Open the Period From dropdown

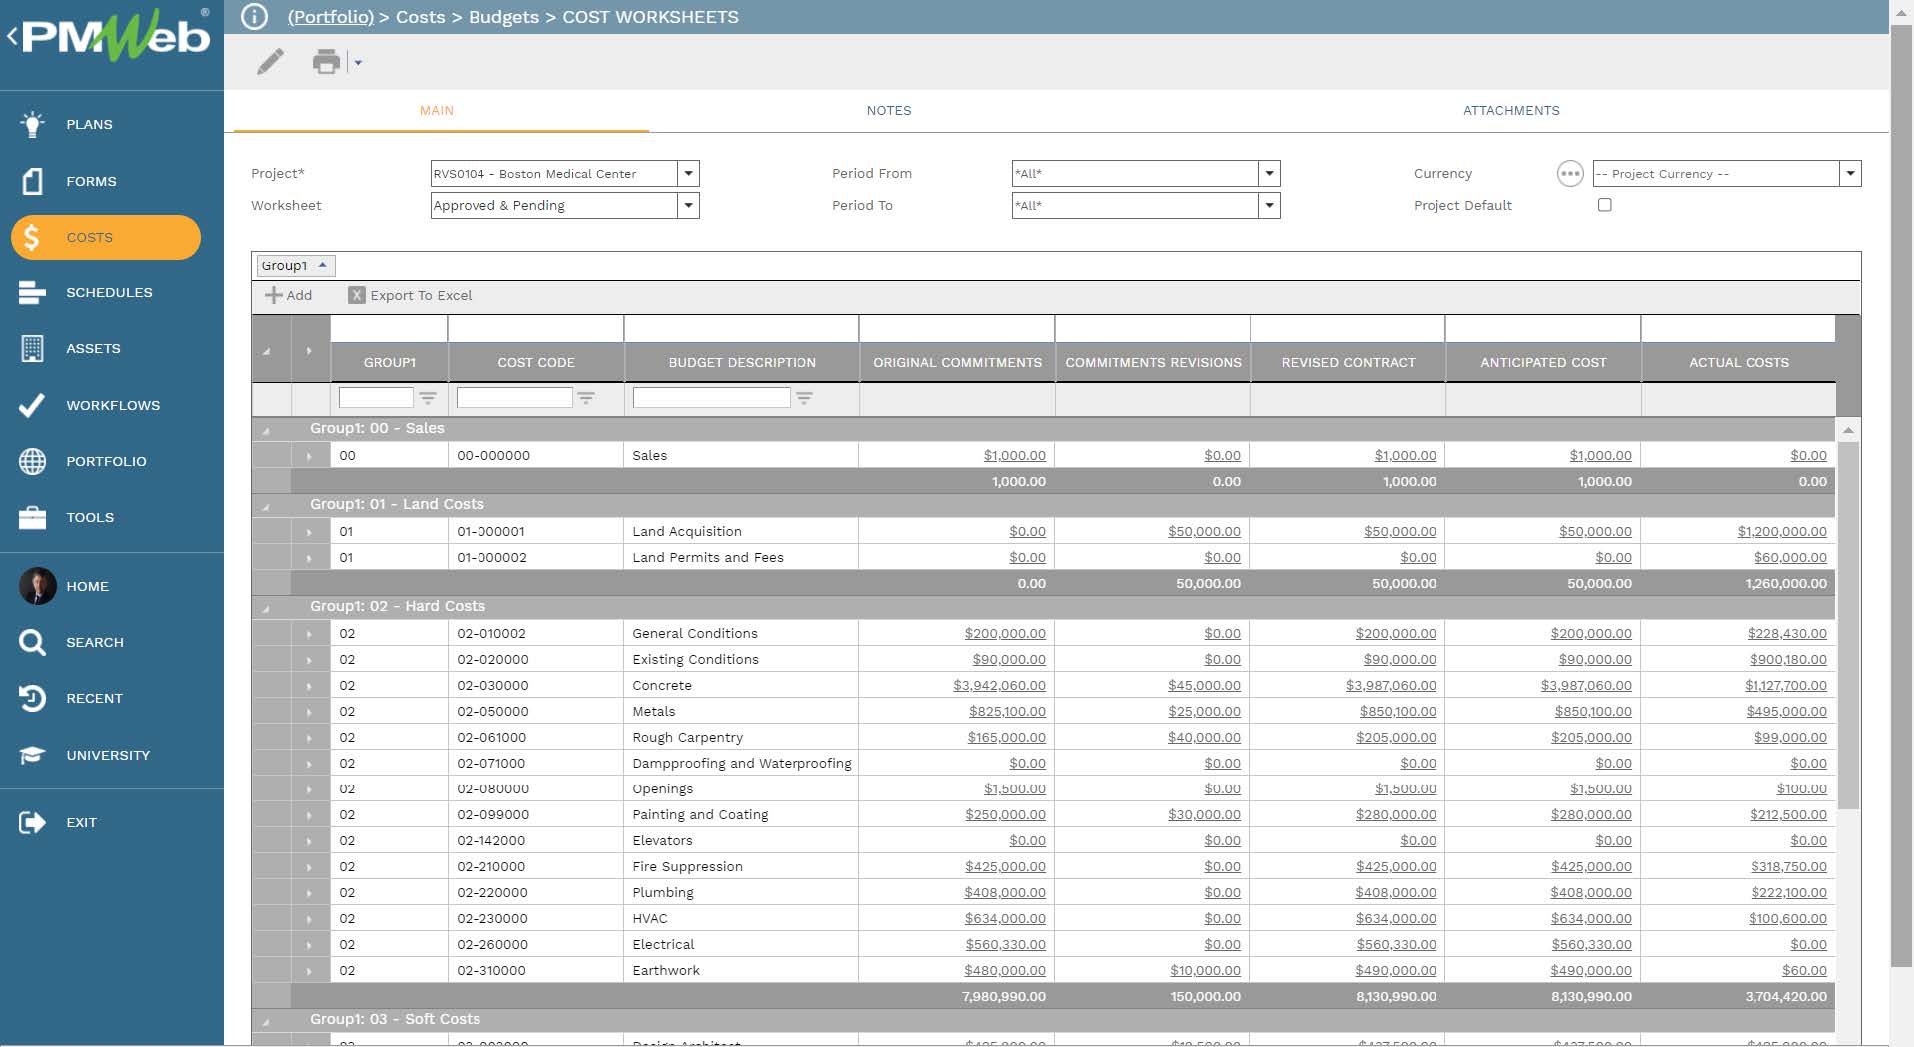click(x=1269, y=174)
